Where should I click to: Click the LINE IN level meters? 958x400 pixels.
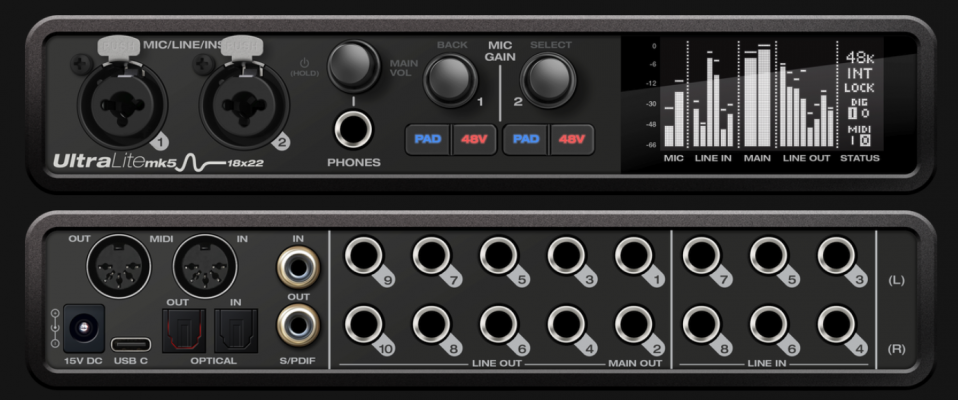(713, 101)
